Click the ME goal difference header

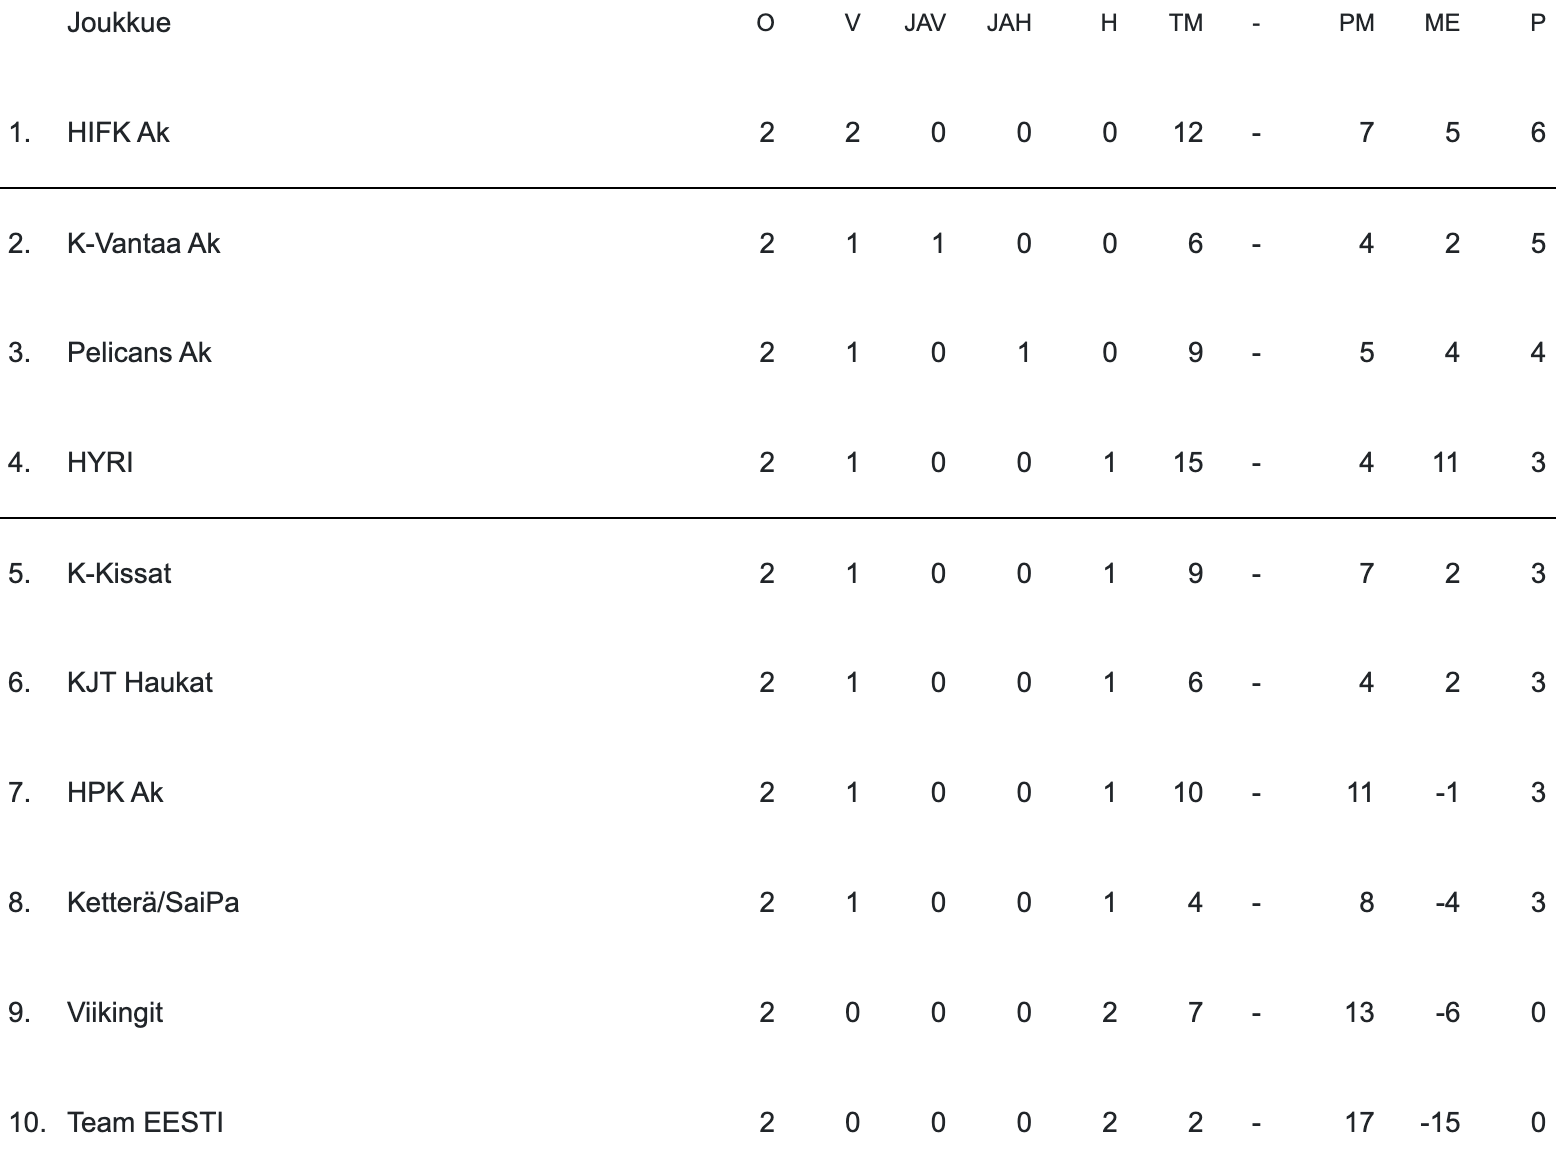coord(1442,23)
